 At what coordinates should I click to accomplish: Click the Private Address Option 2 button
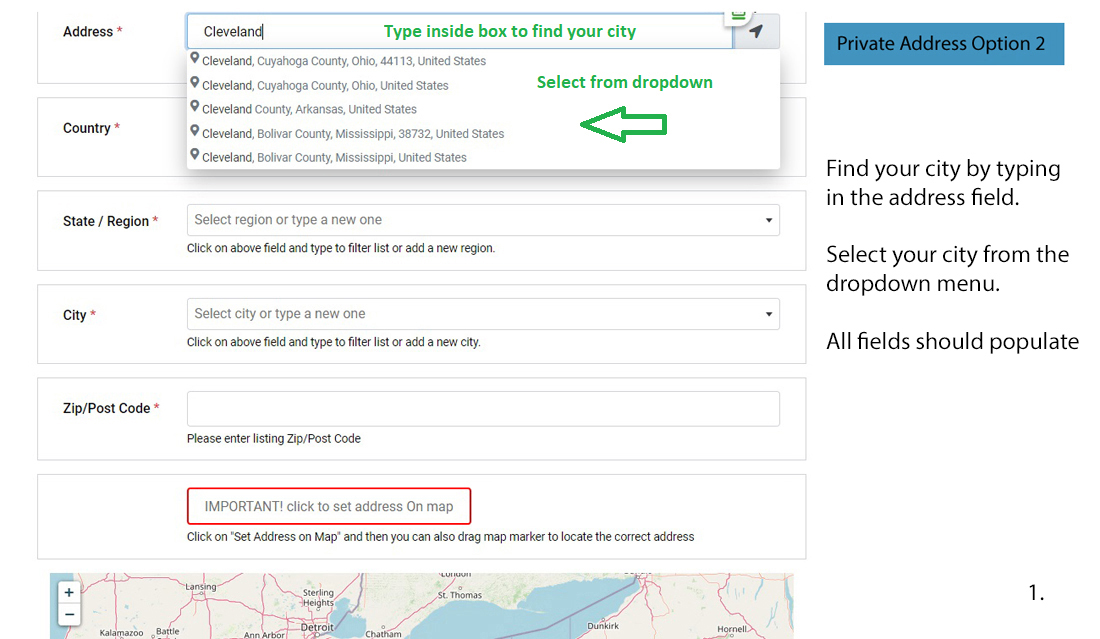tap(943, 44)
